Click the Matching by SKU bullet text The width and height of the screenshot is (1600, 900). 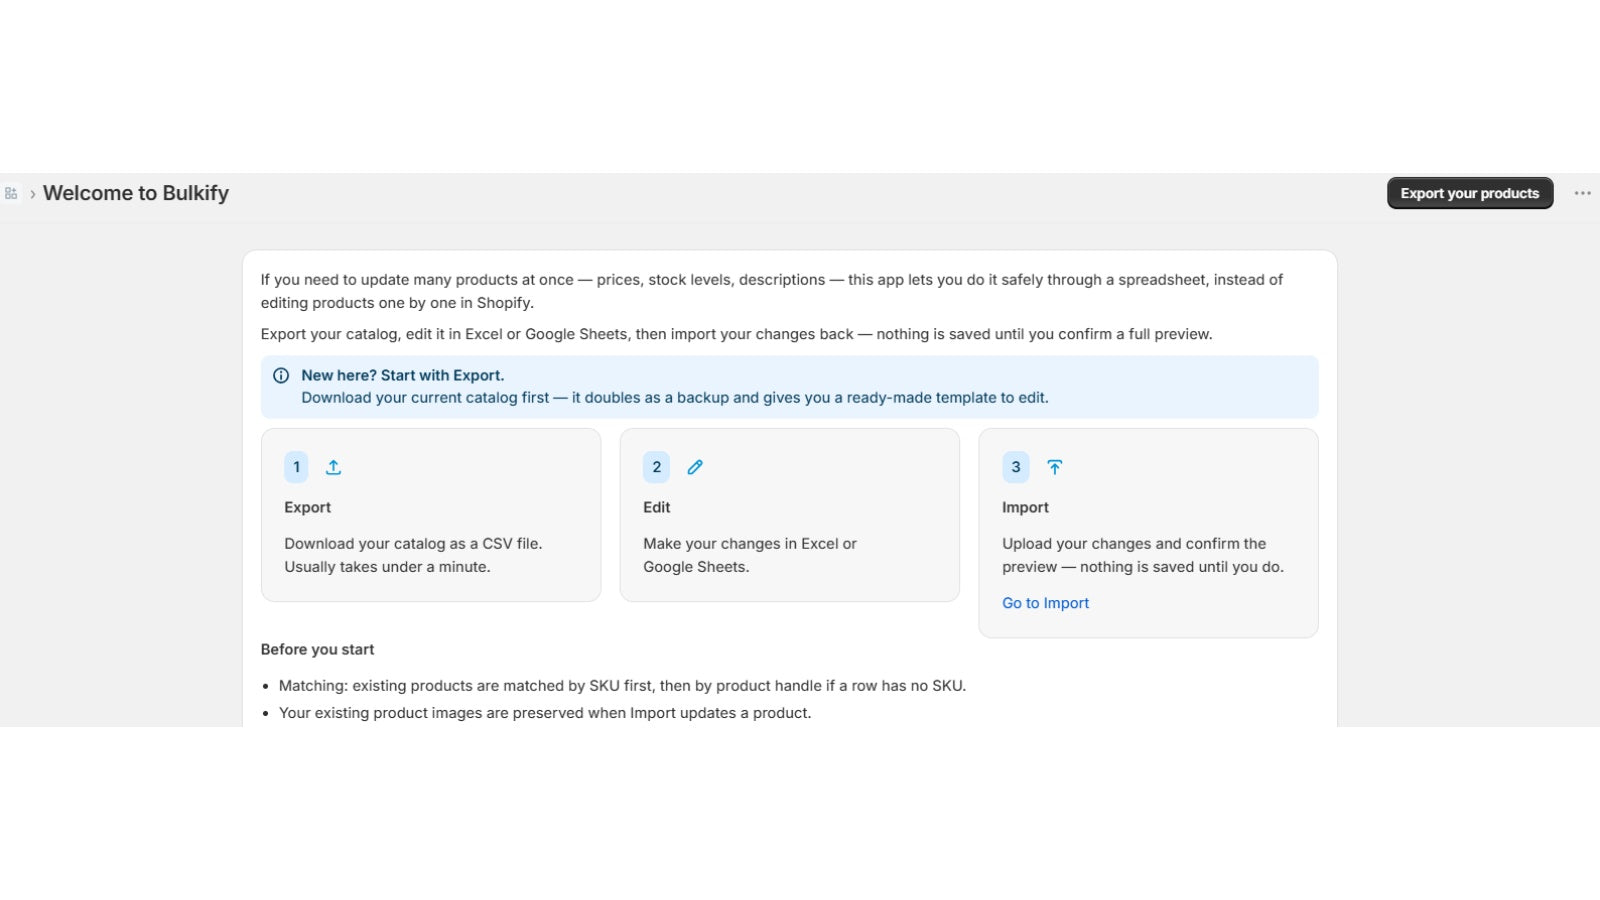622,686
